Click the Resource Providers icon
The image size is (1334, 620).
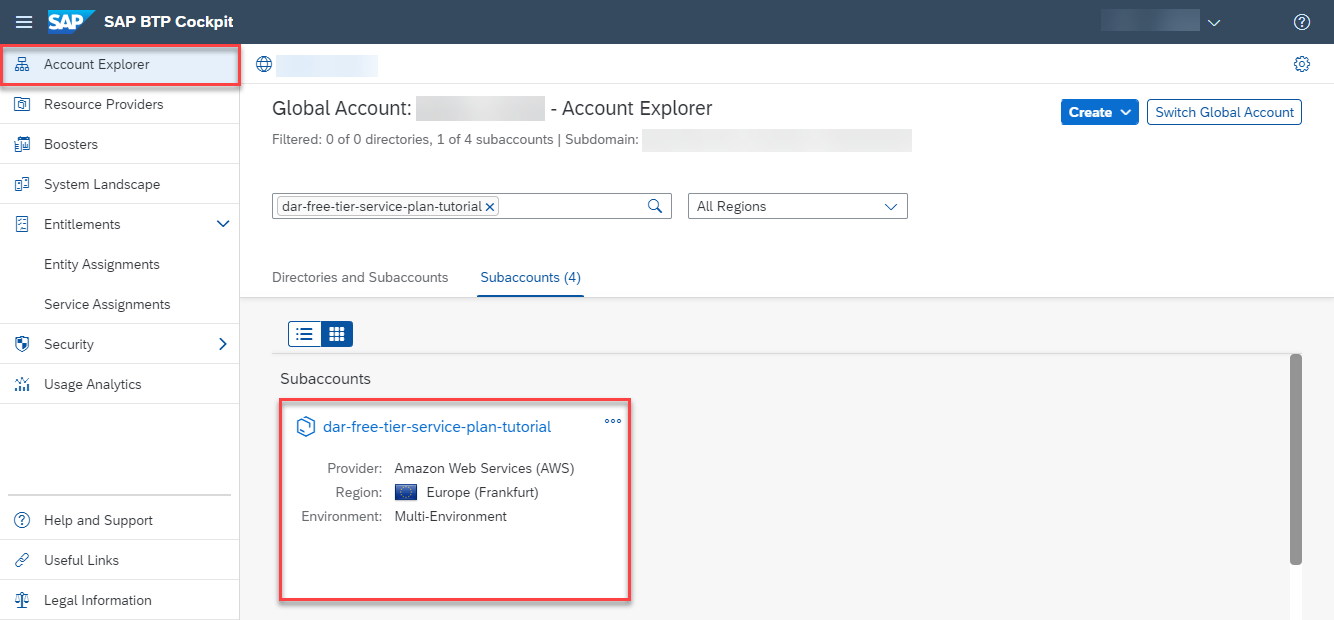click(22, 104)
